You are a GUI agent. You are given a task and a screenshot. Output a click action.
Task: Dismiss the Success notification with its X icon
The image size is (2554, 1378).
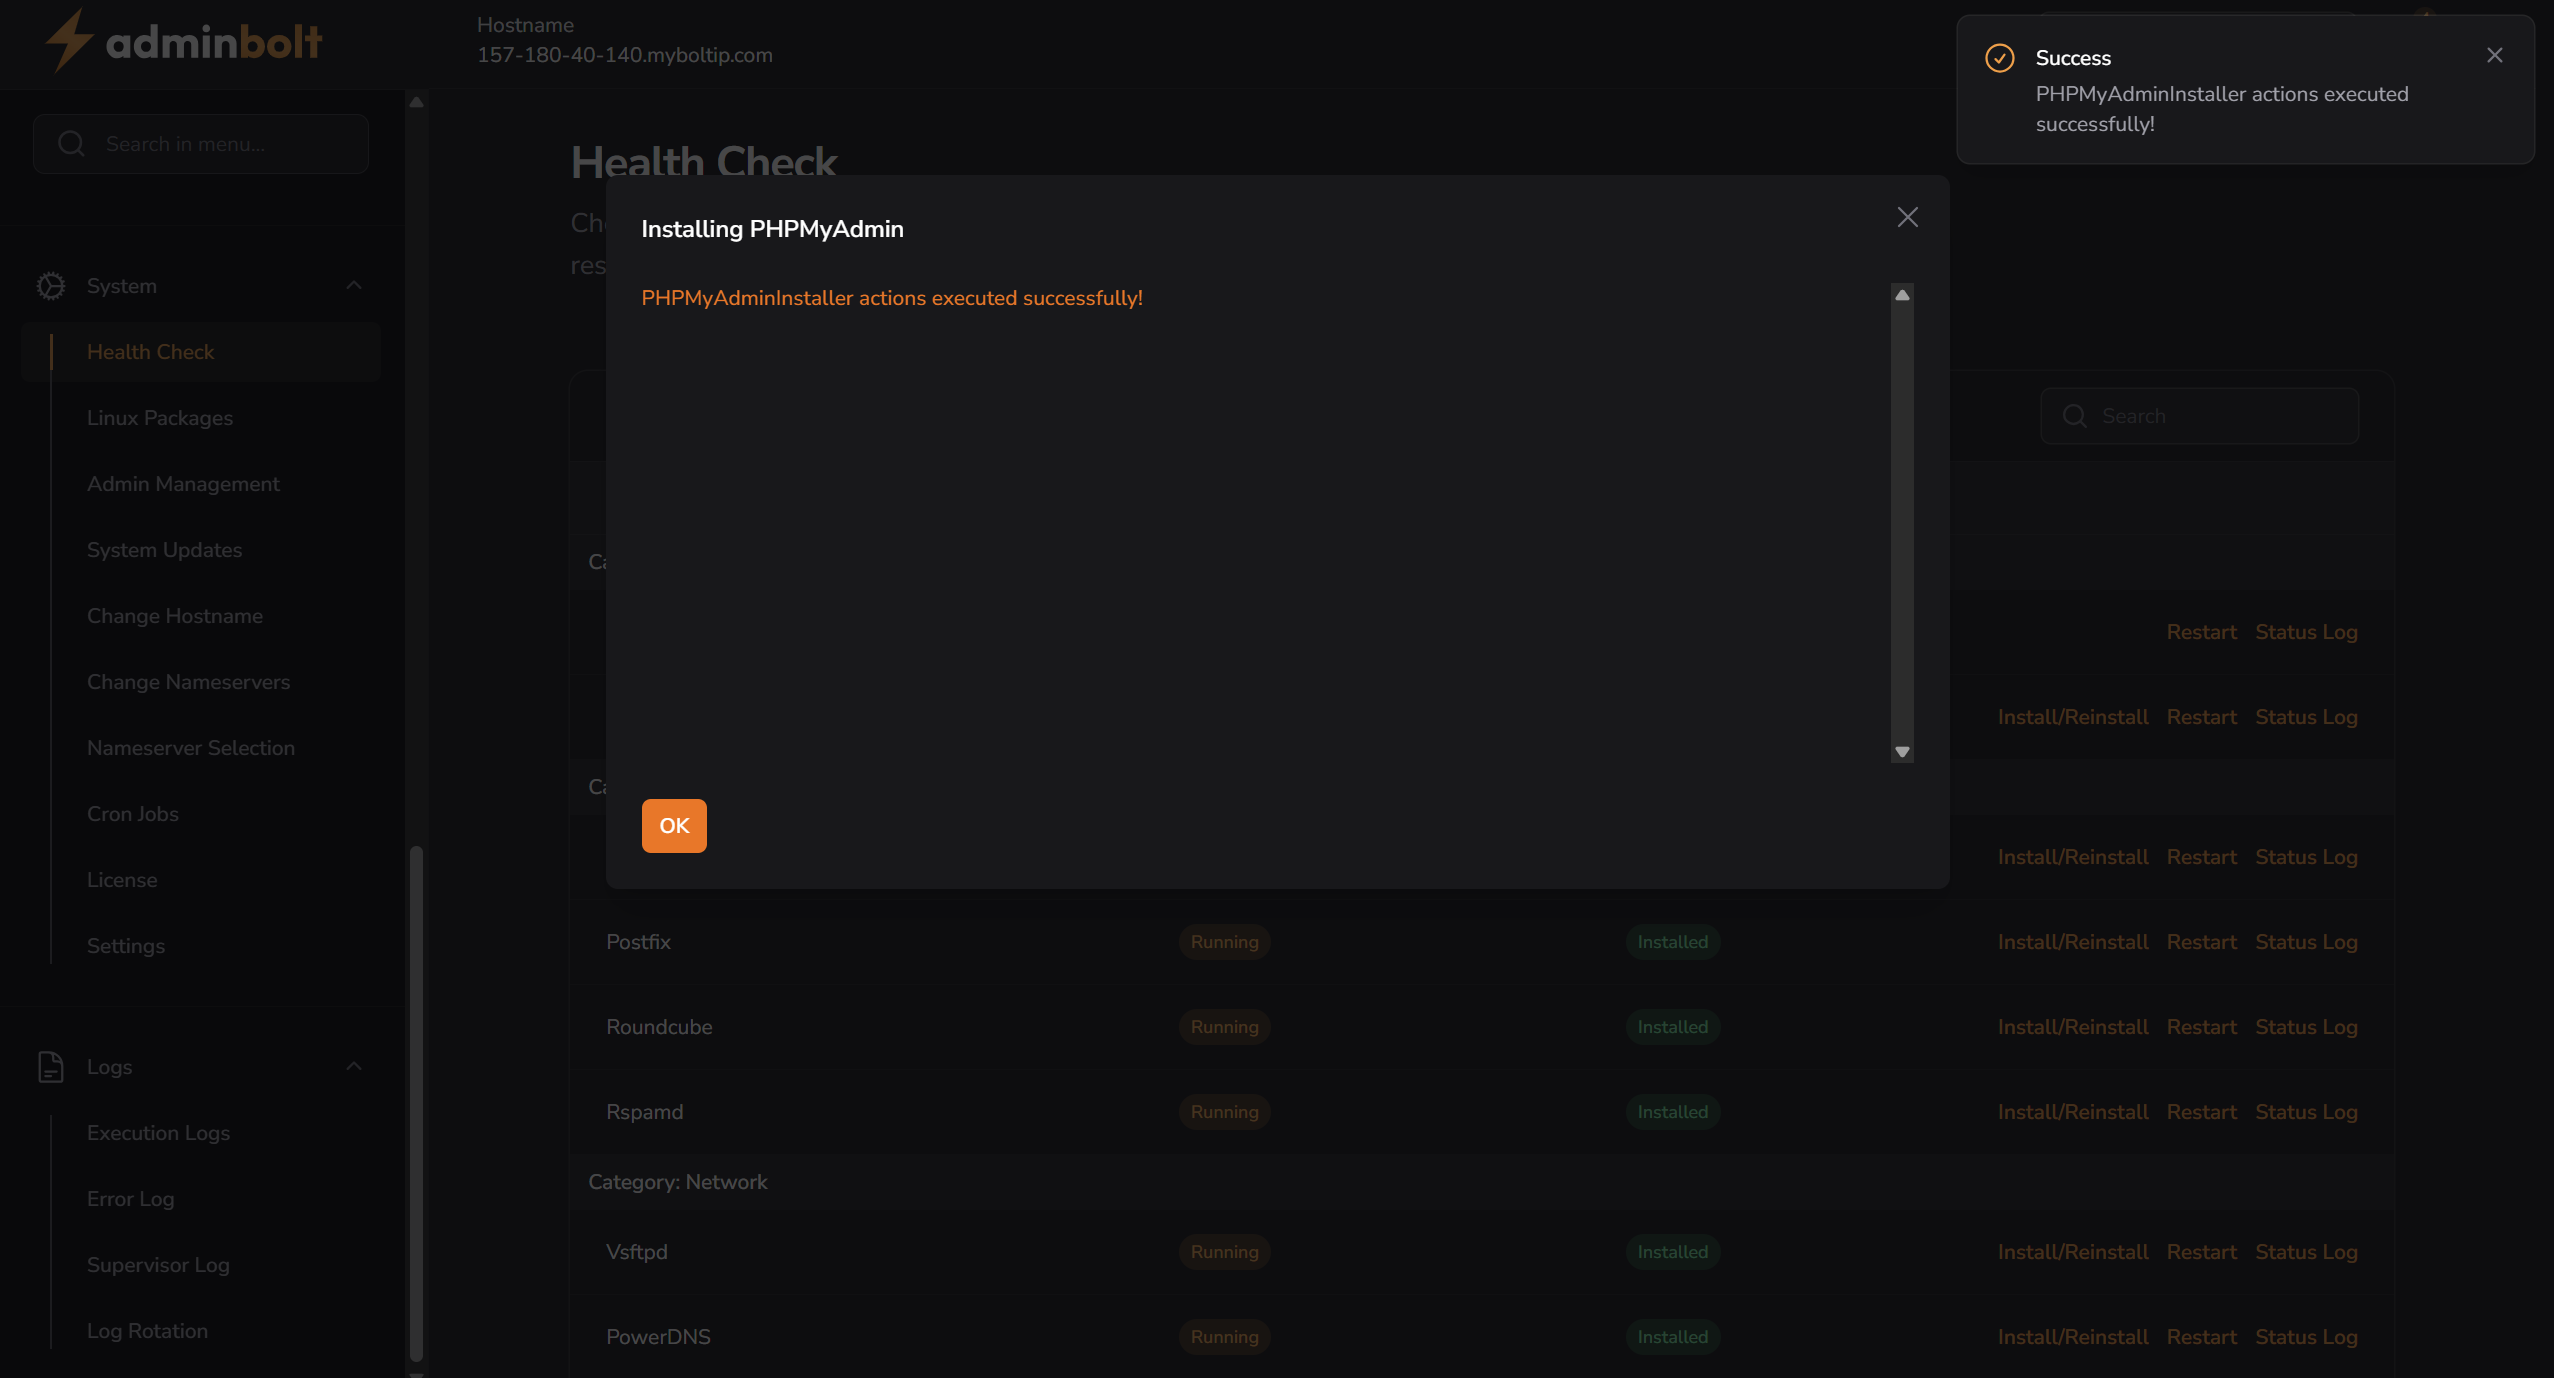click(2495, 55)
